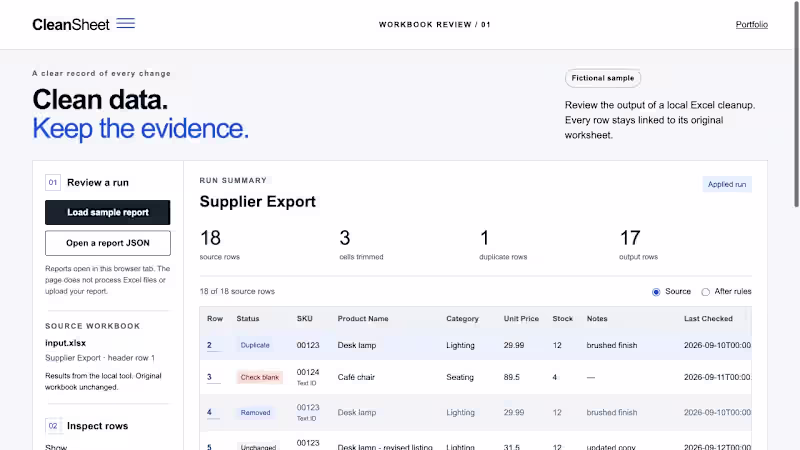Viewport: 800px width, 450px height.
Task: Click the input.xlsx file name
Action: 65,343
